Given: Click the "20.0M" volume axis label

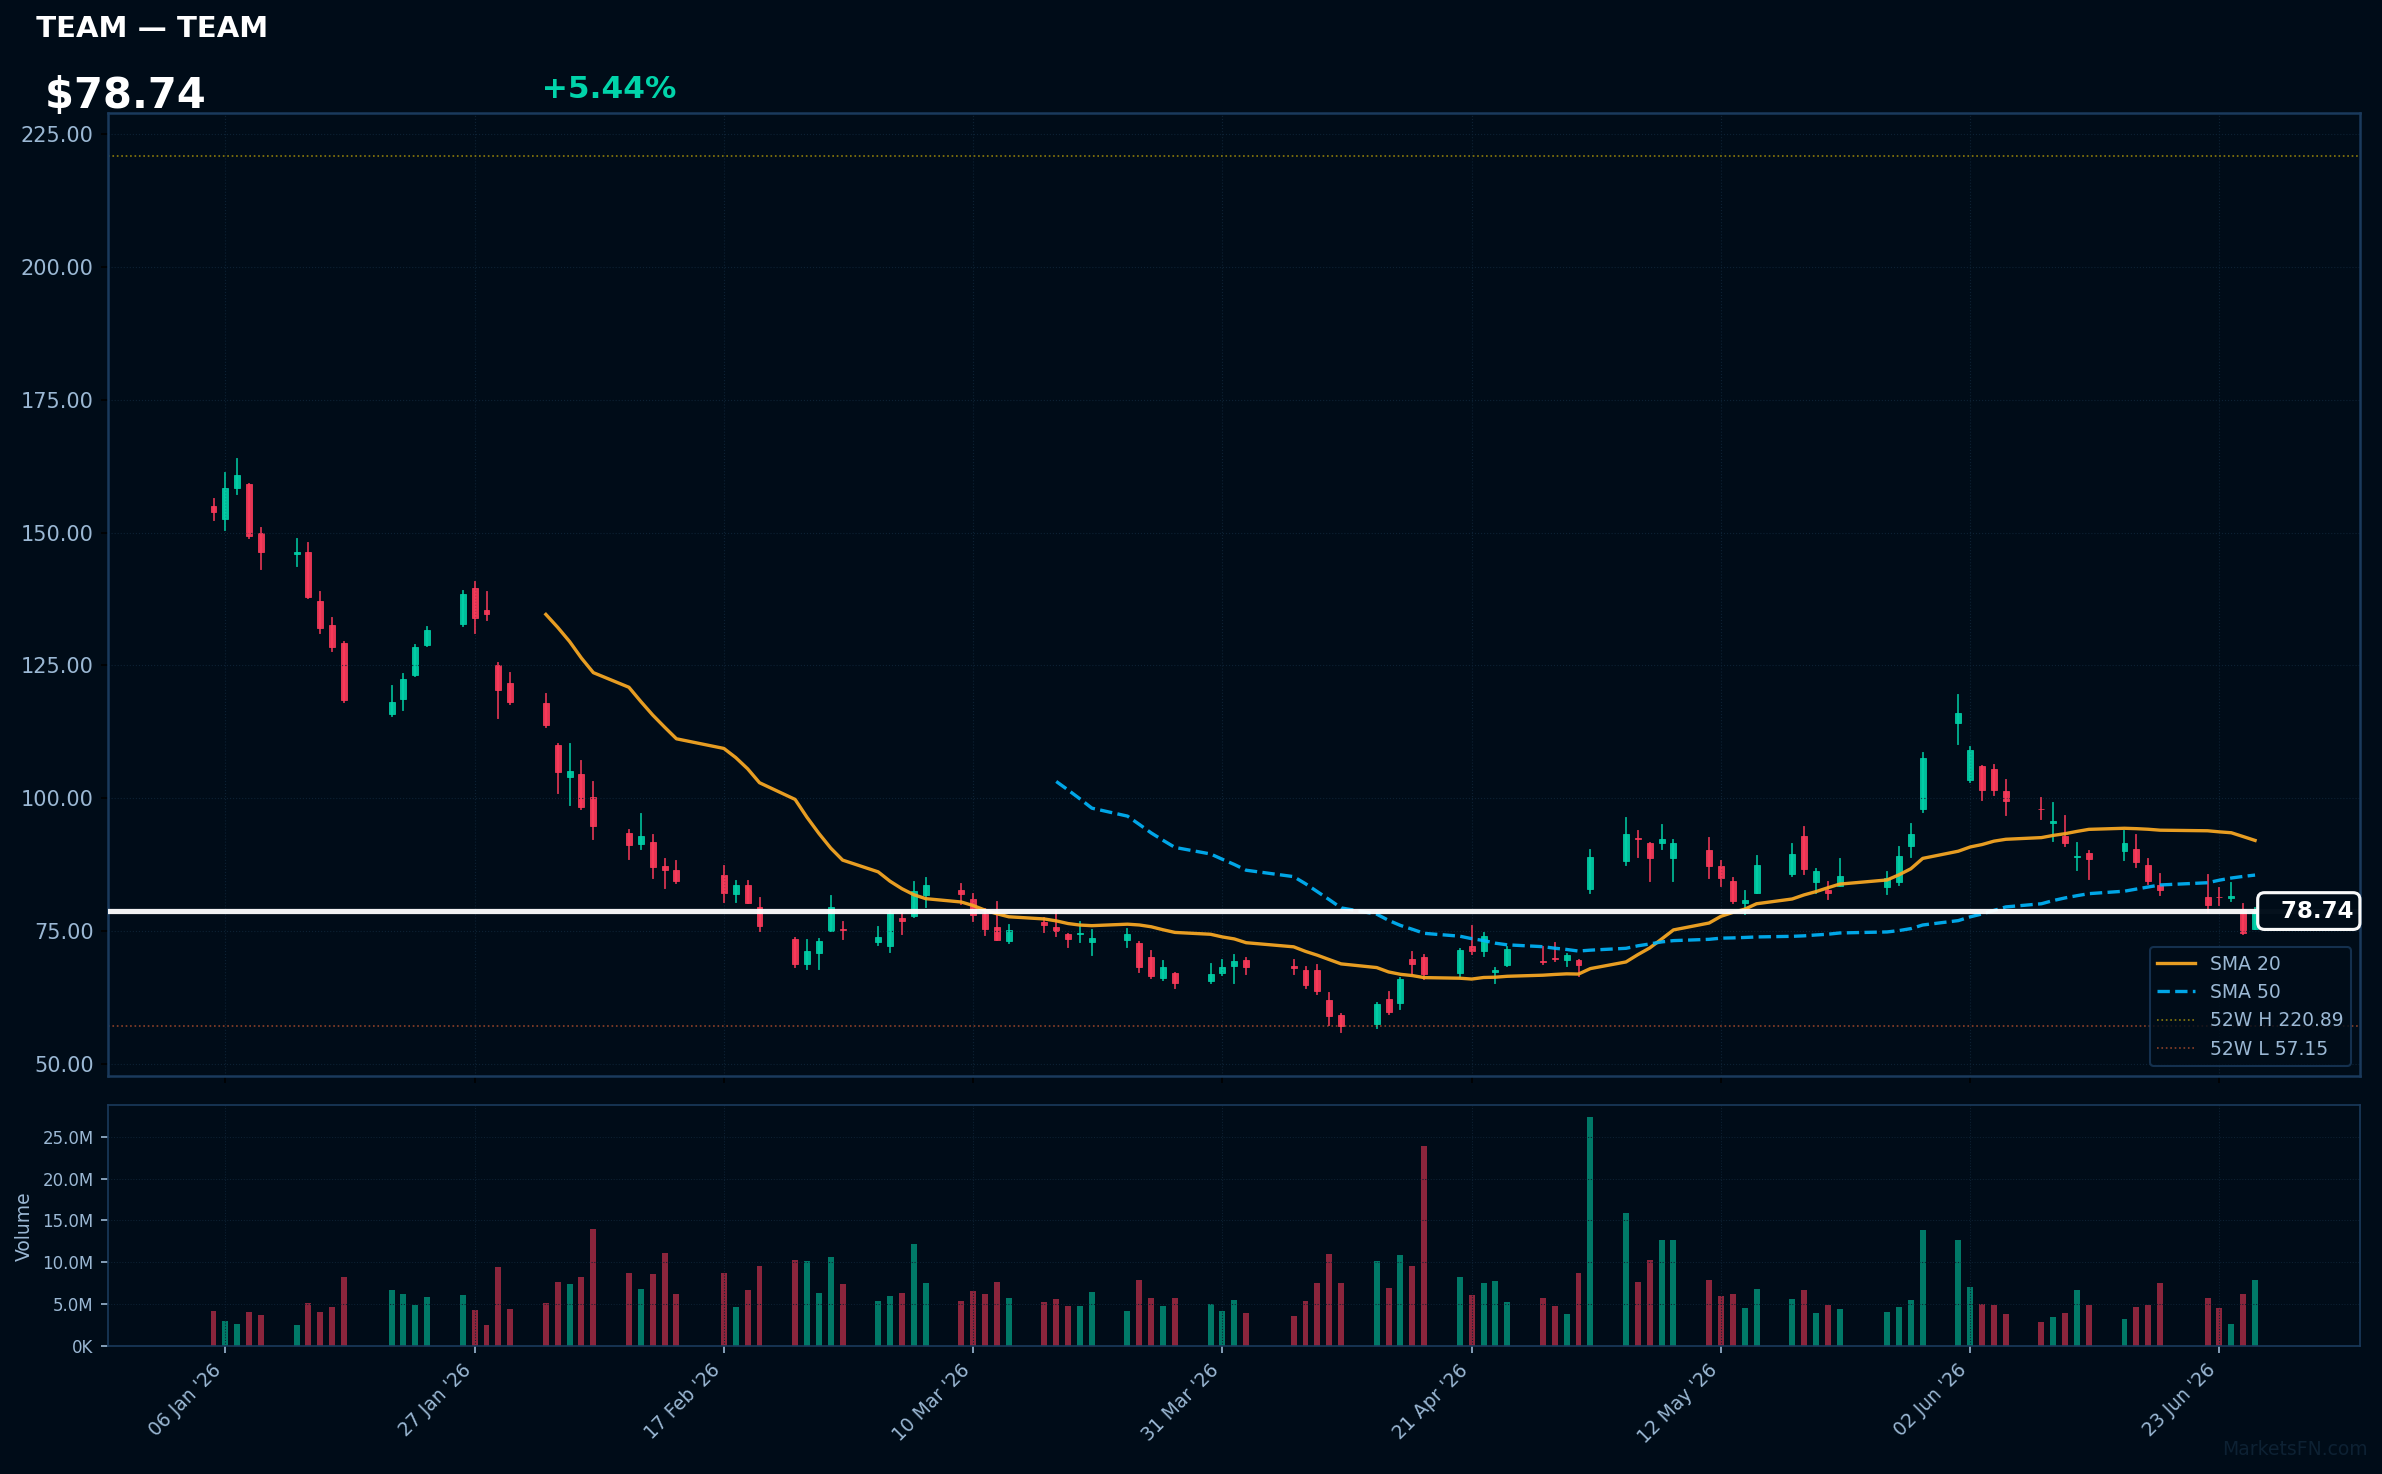Looking at the screenshot, I should [x=68, y=1180].
